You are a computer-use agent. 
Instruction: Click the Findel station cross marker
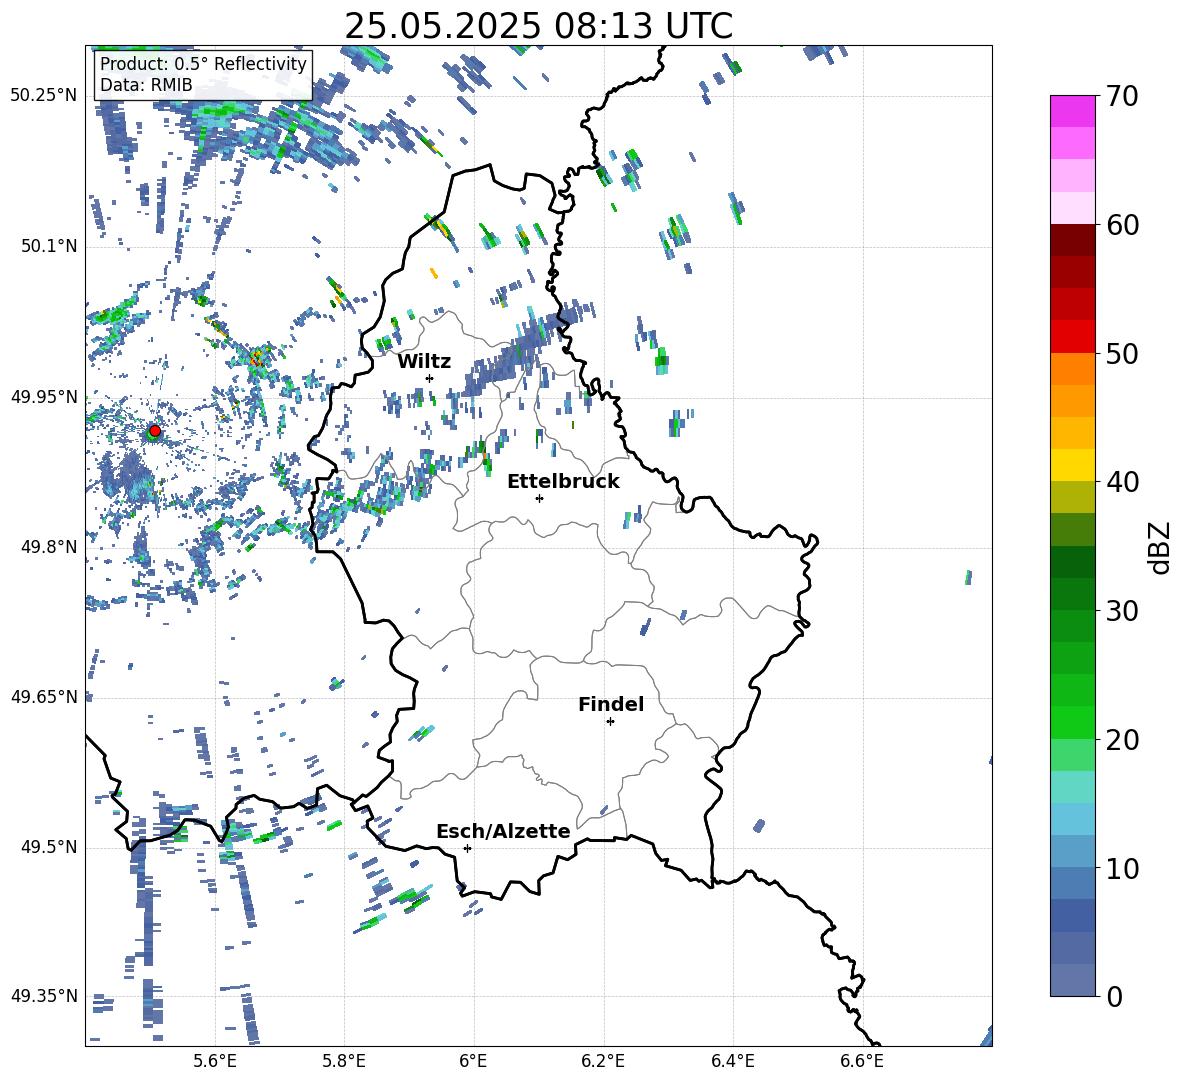point(610,722)
